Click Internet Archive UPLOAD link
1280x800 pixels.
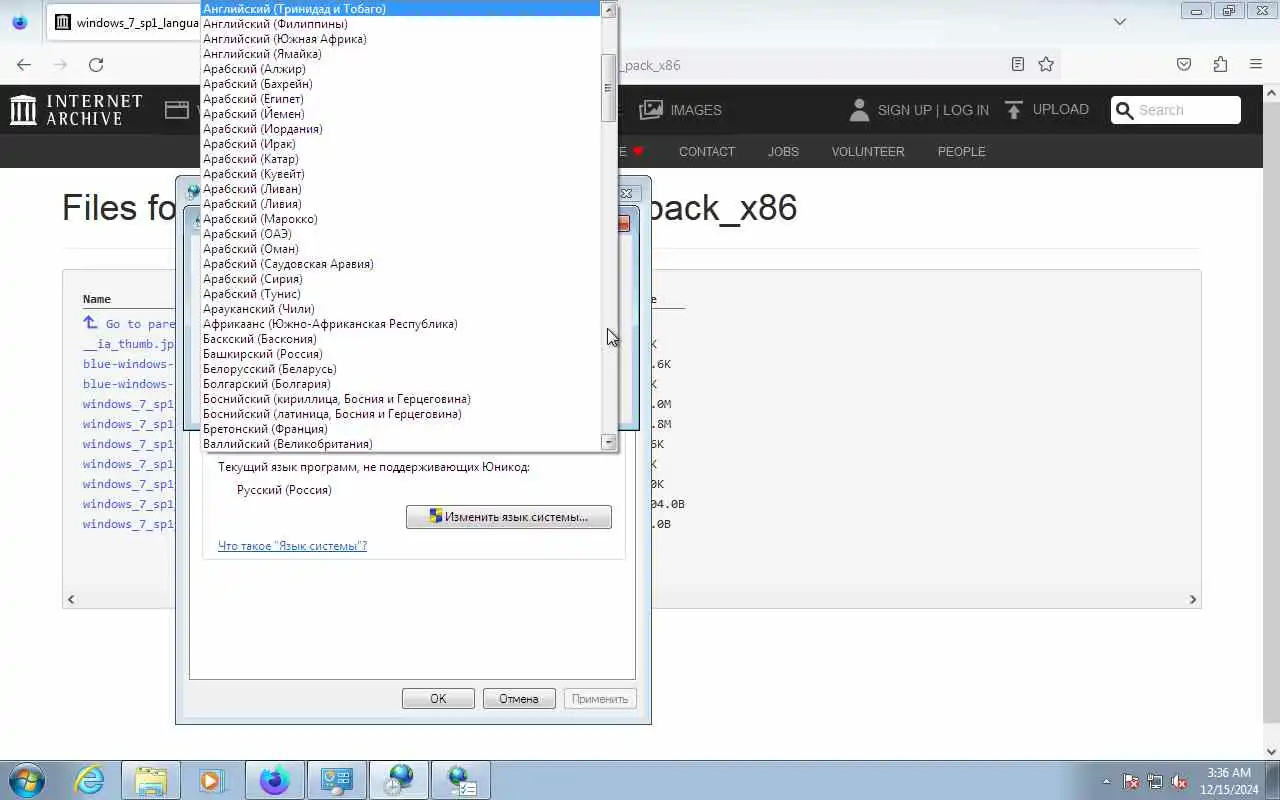tap(1047, 110)
